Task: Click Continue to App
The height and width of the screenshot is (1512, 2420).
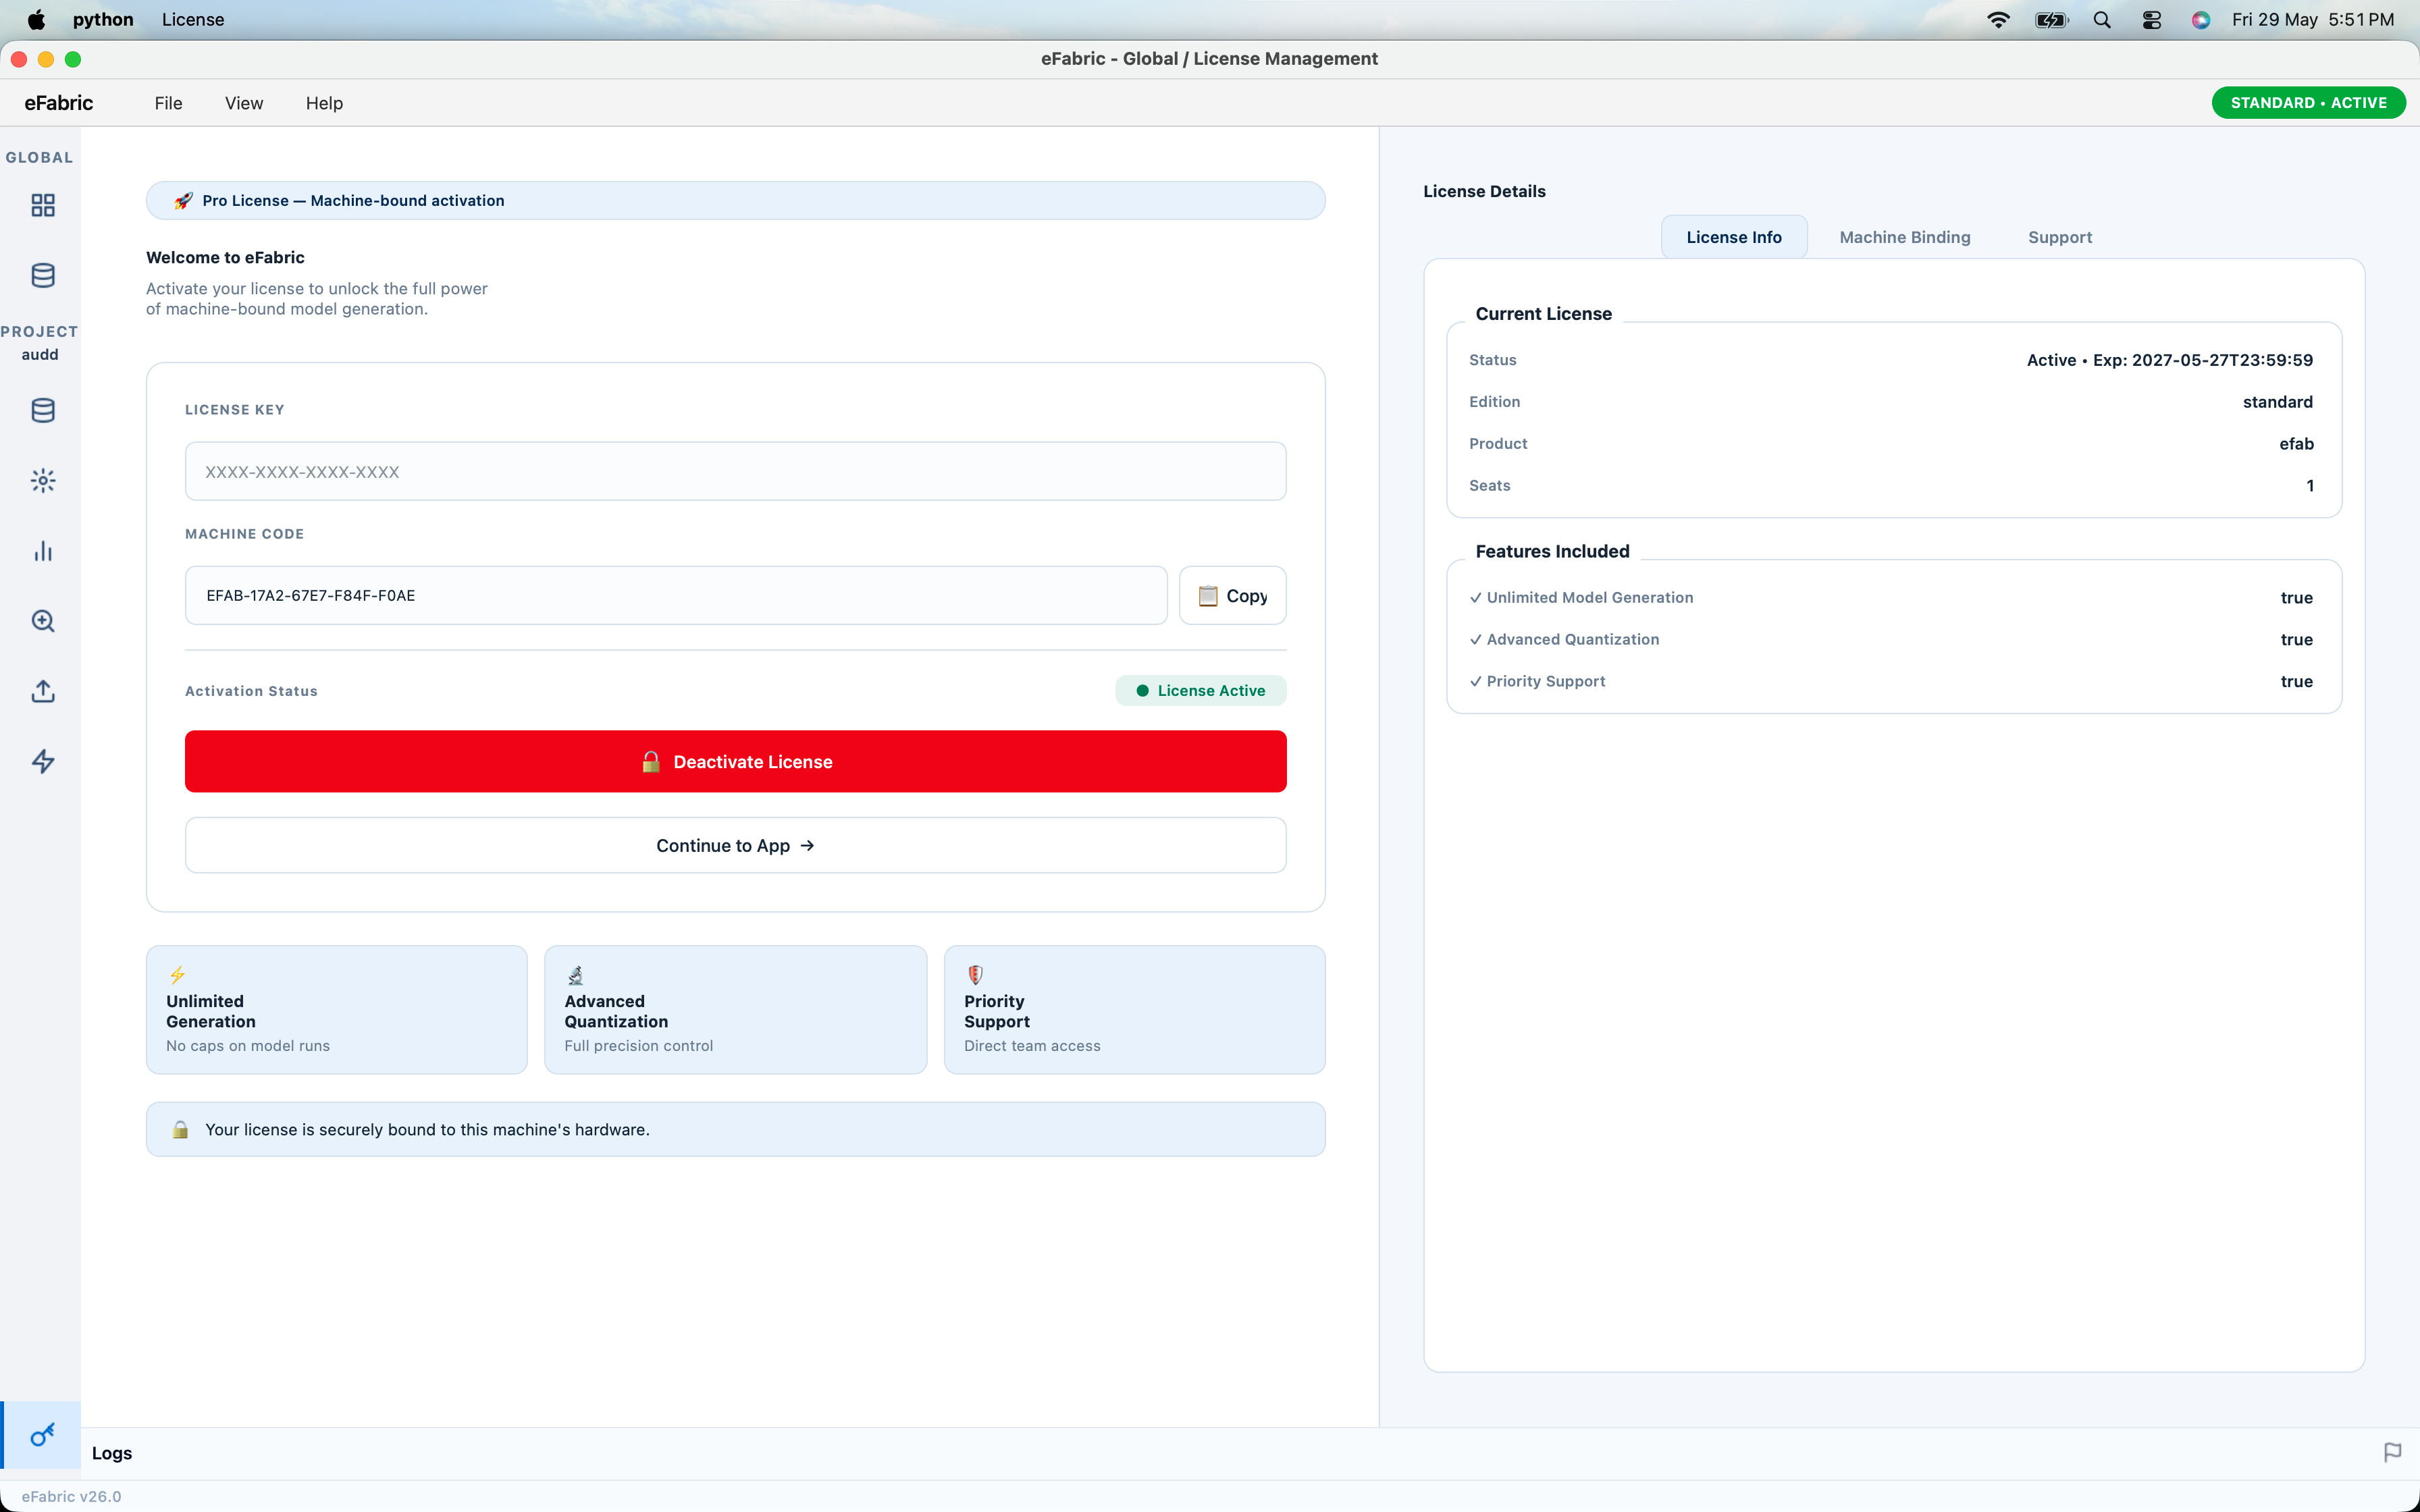Action: 735,845
